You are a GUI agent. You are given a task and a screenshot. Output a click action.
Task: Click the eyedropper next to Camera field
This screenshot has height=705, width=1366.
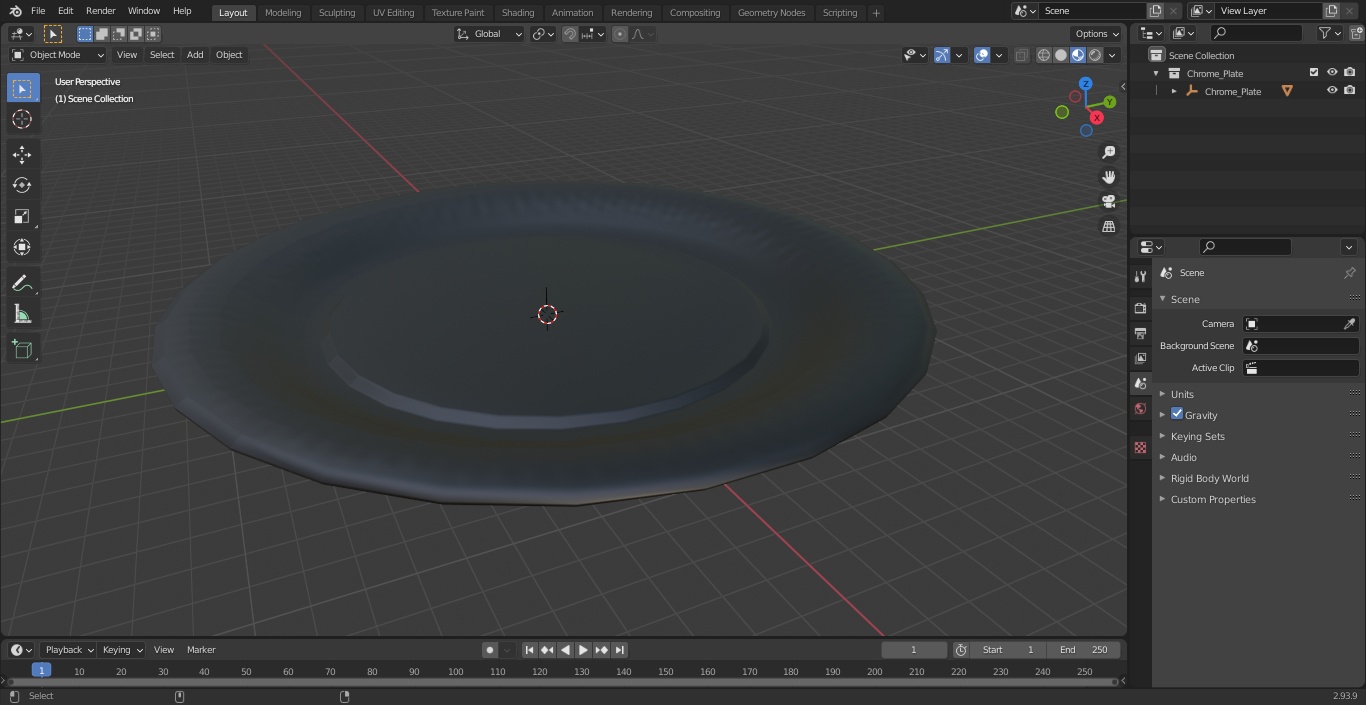pos(1349,324)
